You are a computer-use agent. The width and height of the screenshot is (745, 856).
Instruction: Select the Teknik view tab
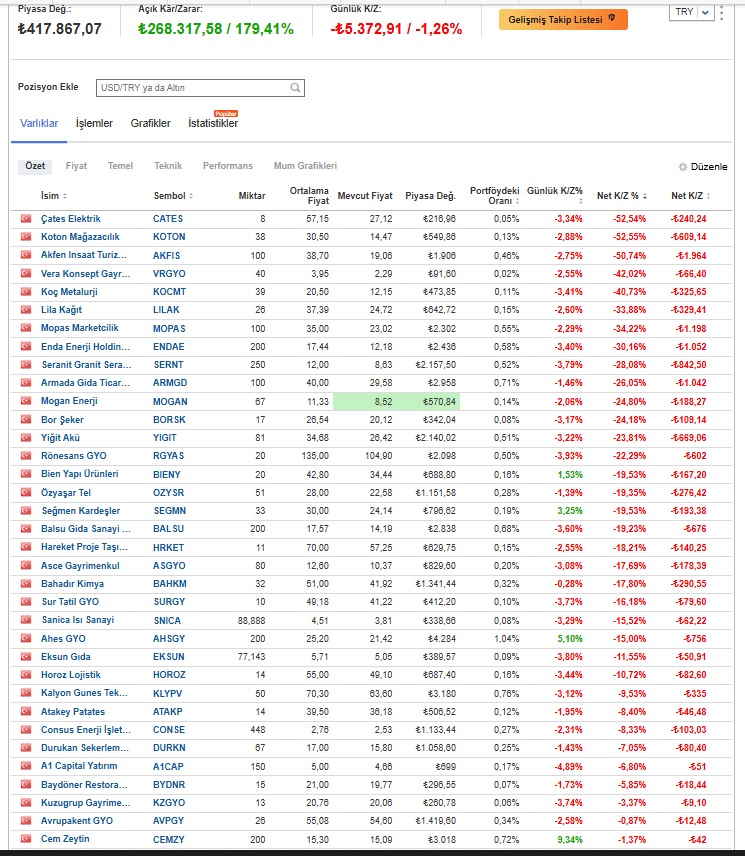(168, 166)
